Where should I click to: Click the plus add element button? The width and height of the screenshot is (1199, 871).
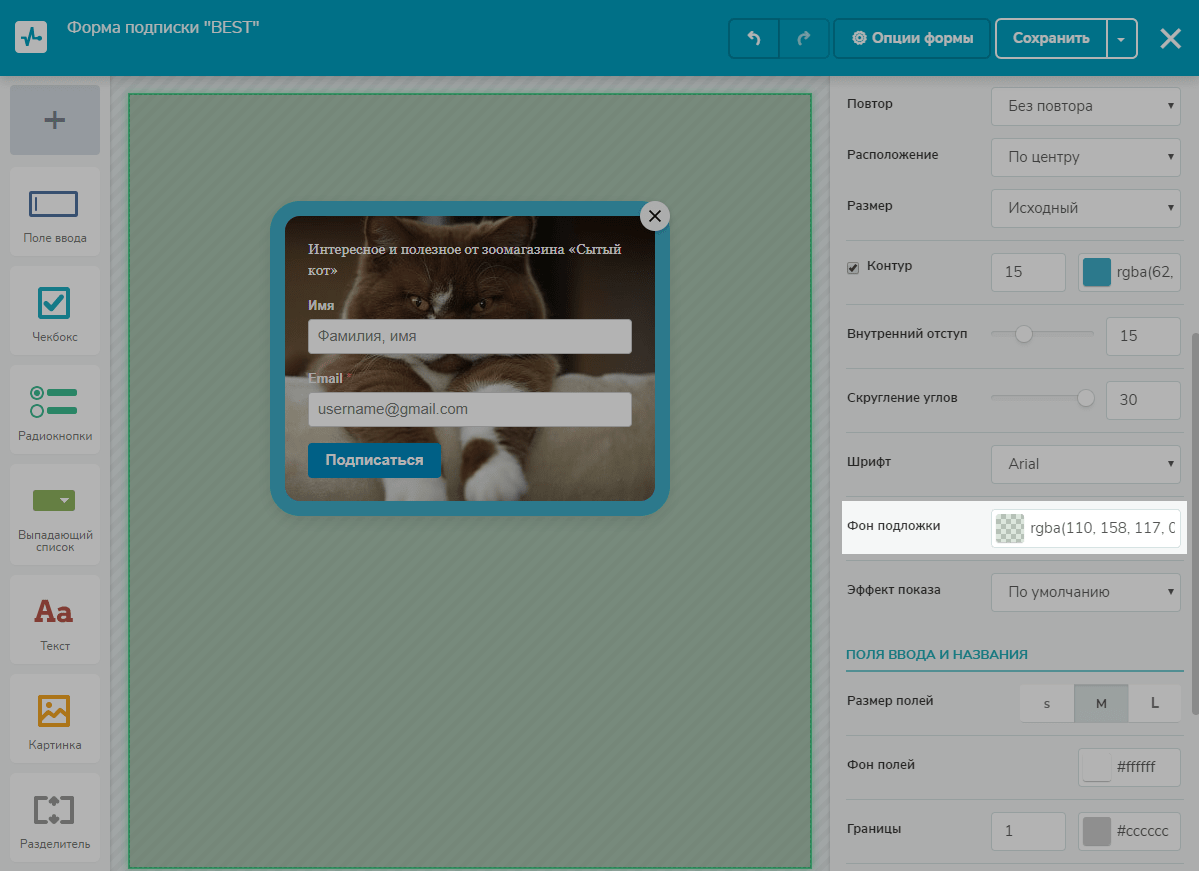(55, 120)
